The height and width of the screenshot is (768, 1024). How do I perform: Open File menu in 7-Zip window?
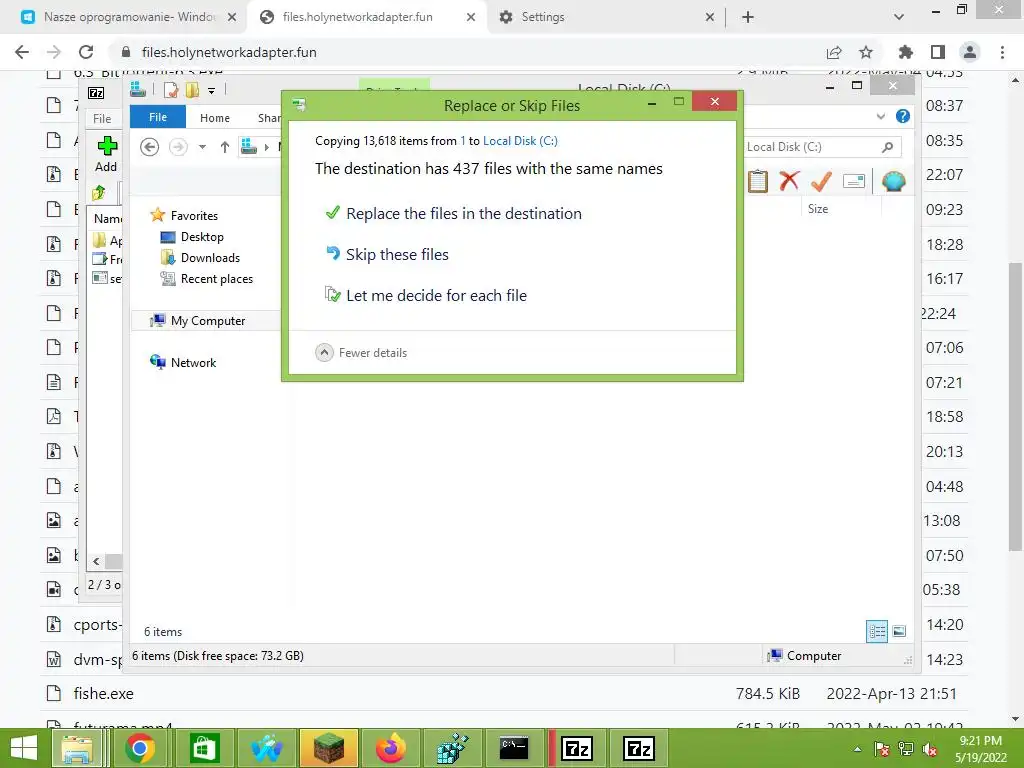pos(102,118)
